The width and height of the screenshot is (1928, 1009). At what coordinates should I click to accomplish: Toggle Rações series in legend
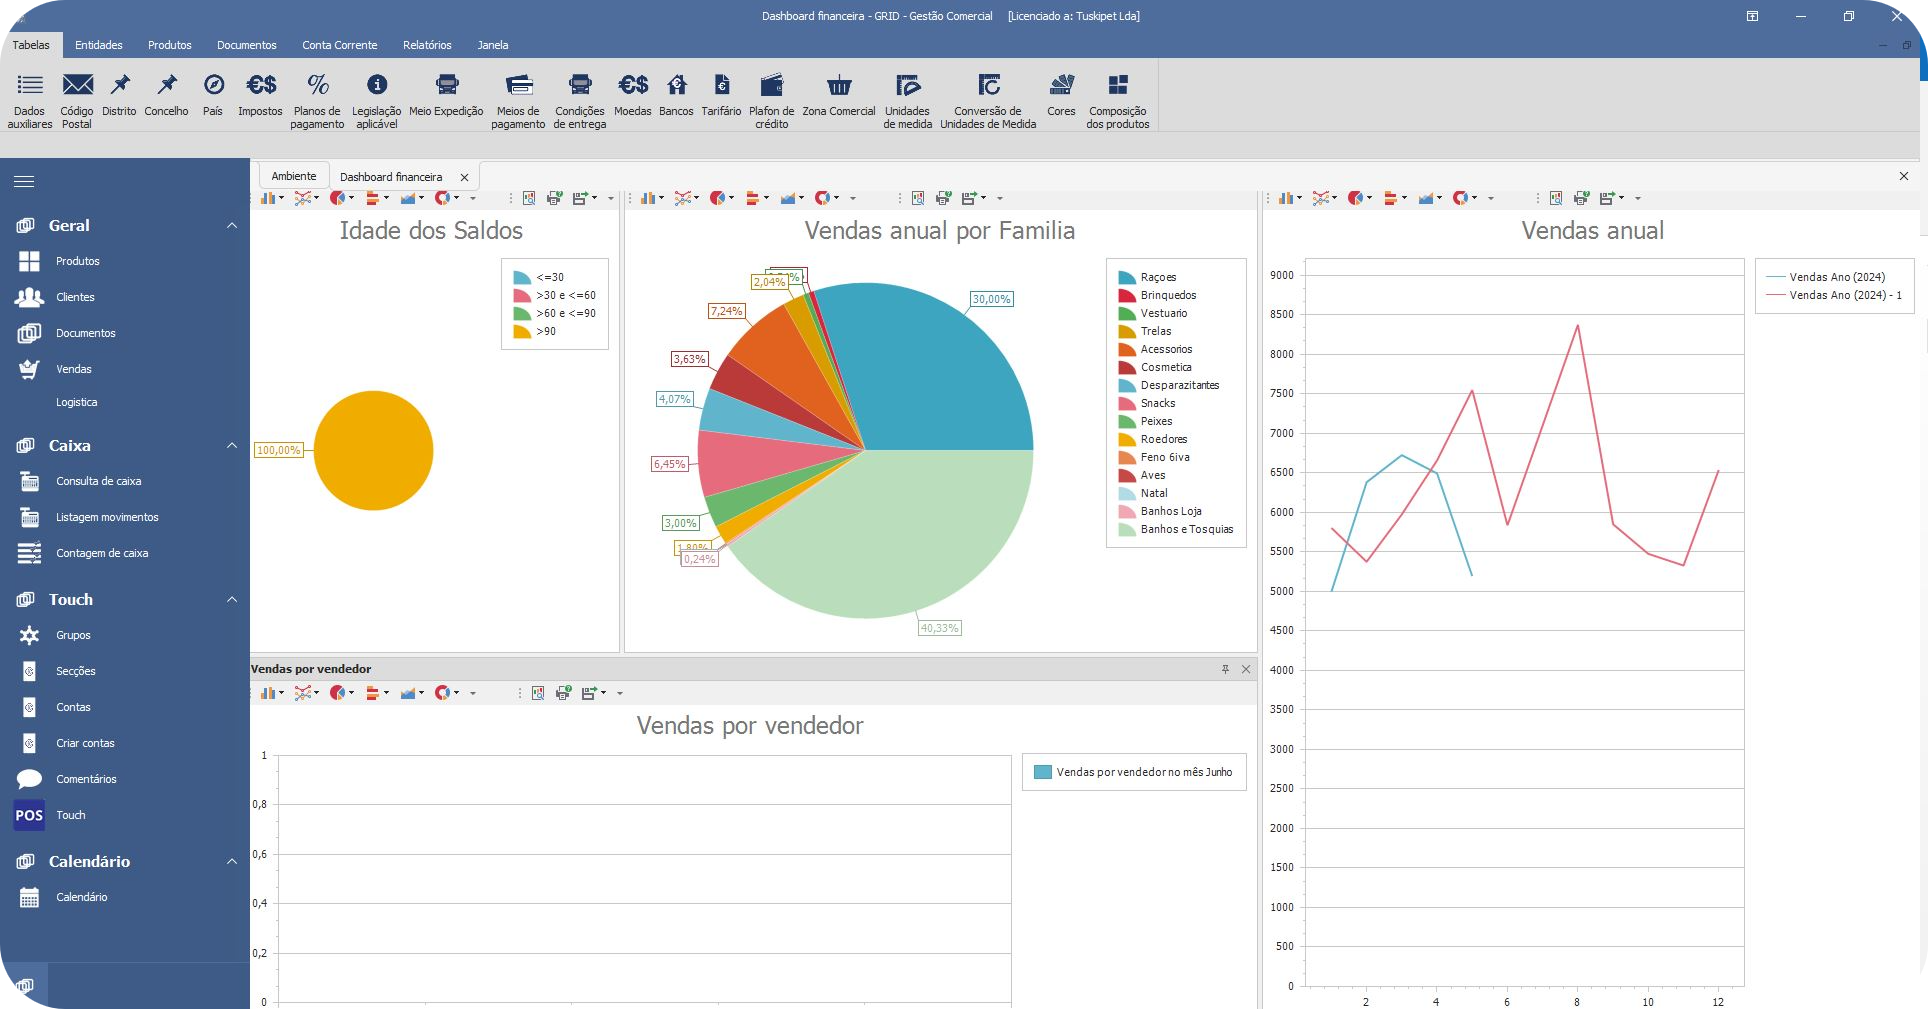[x=1158, y=277]
